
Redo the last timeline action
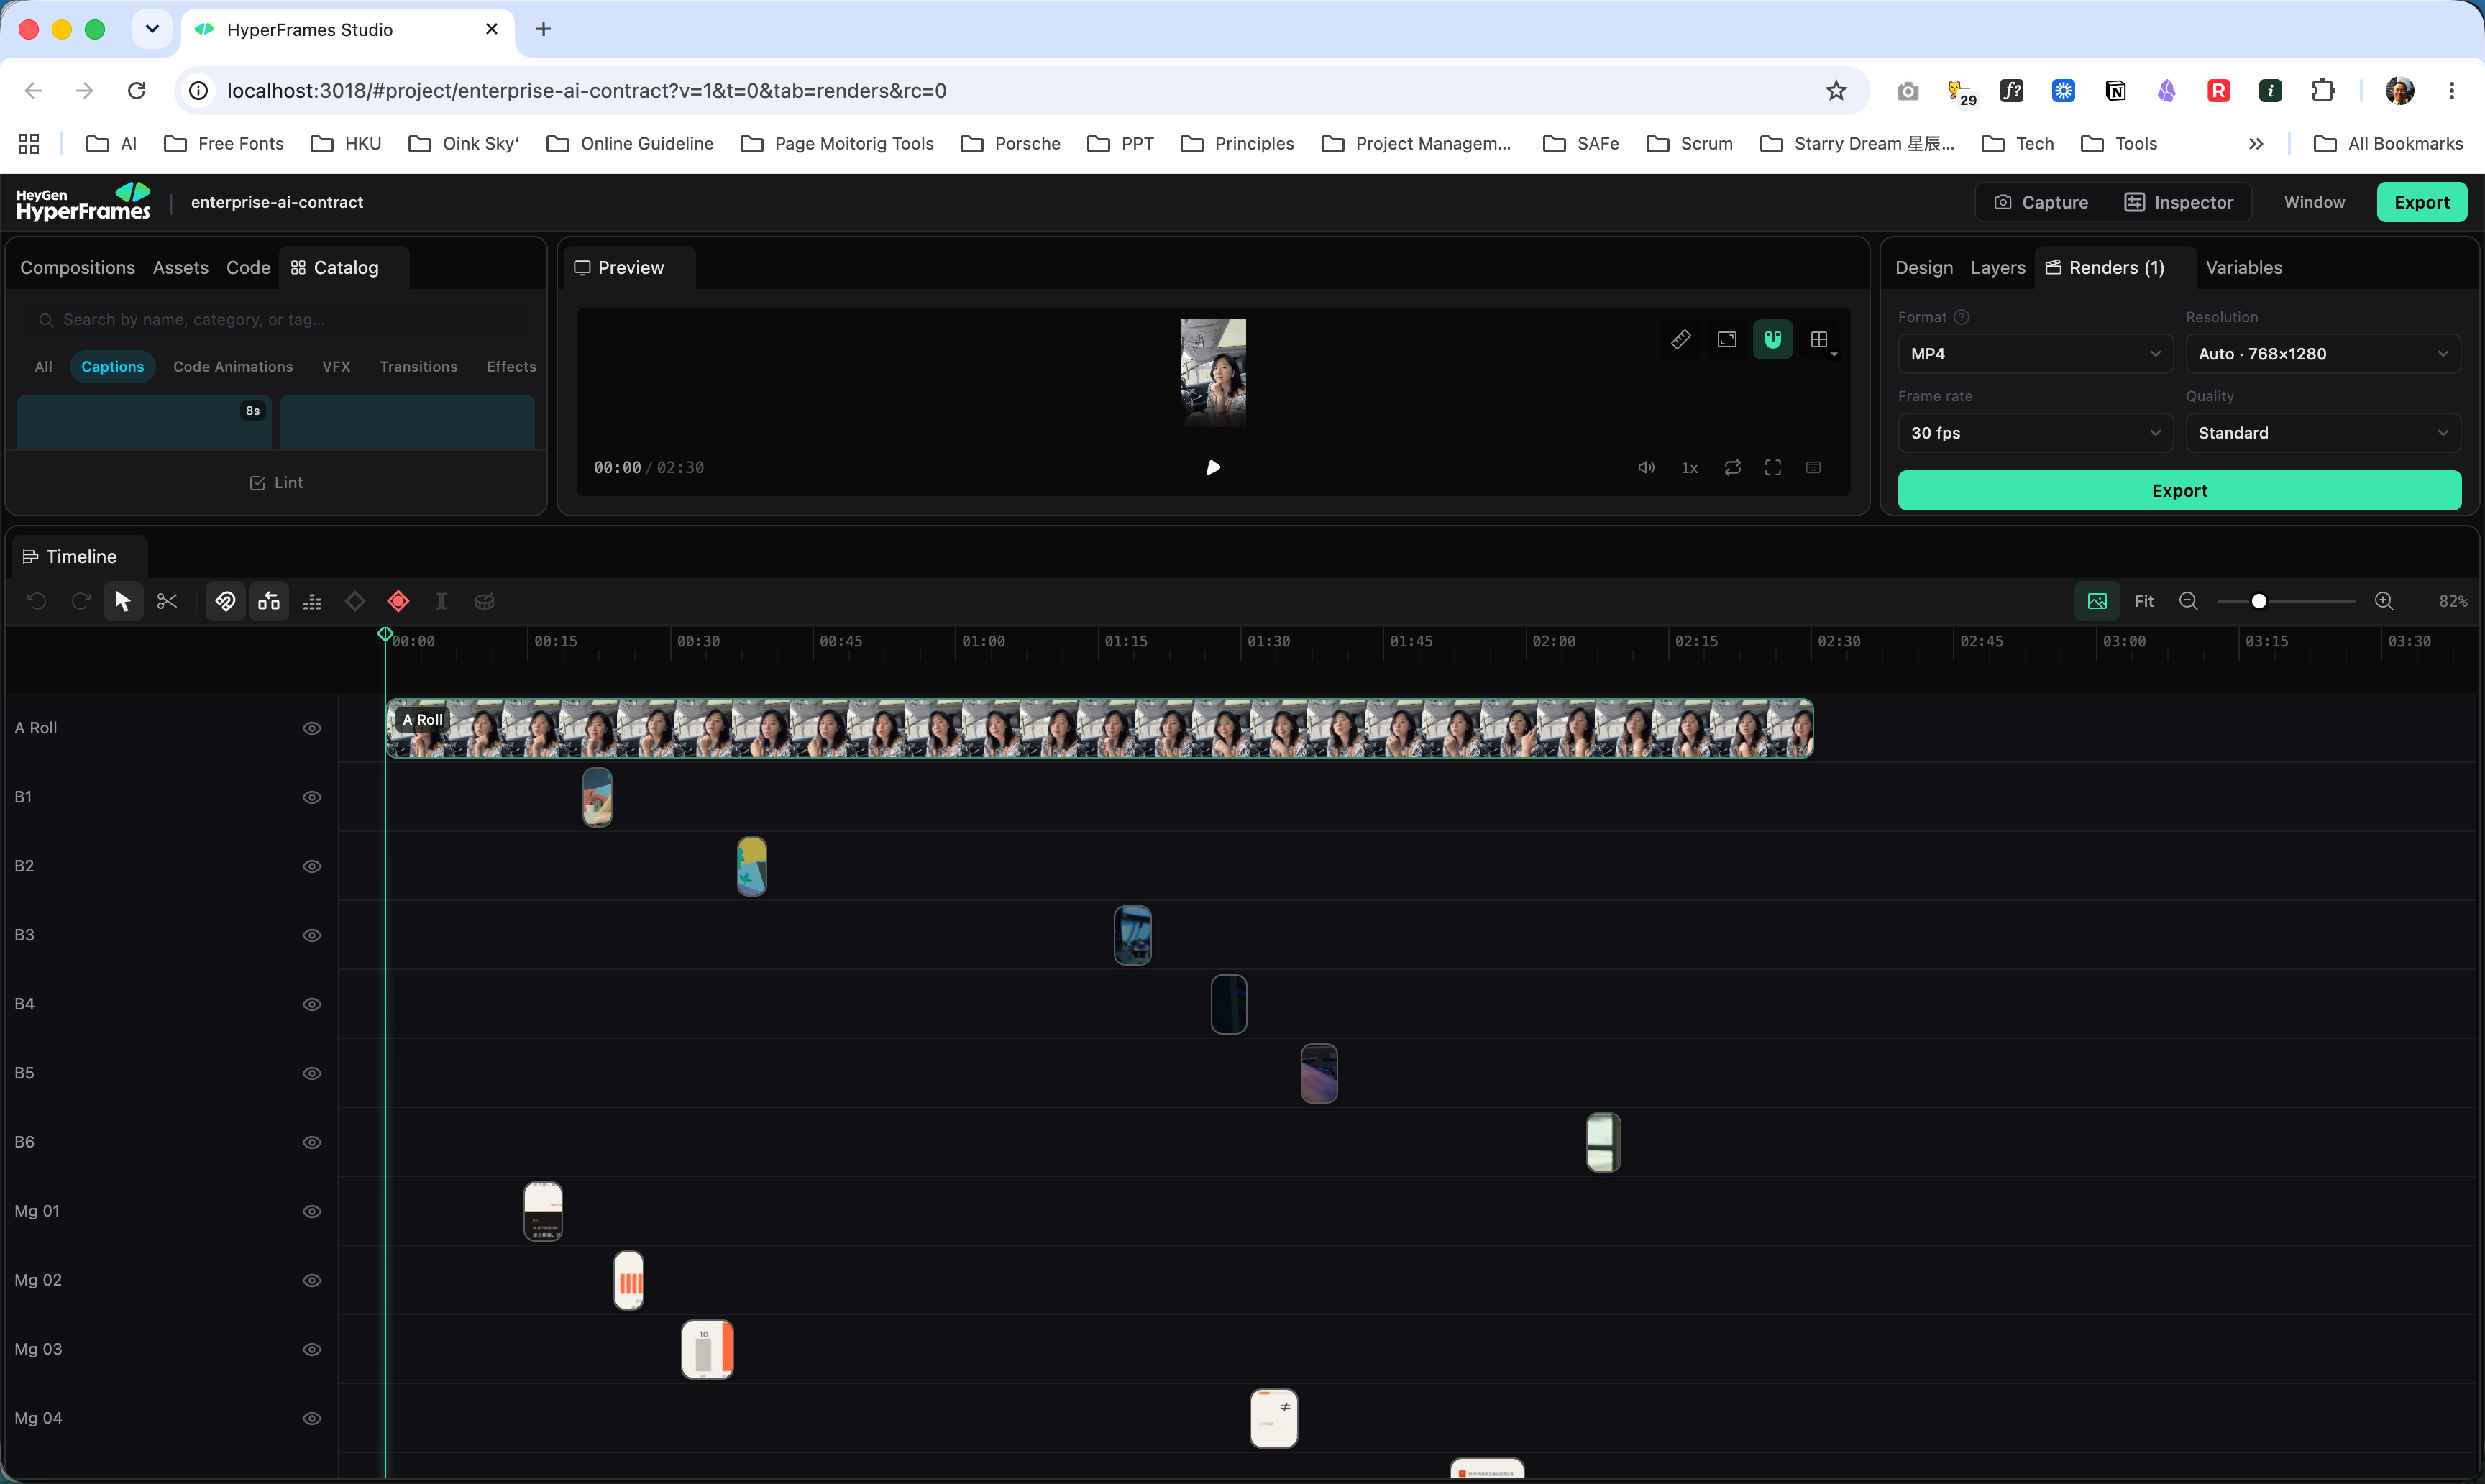pos(81,601)
